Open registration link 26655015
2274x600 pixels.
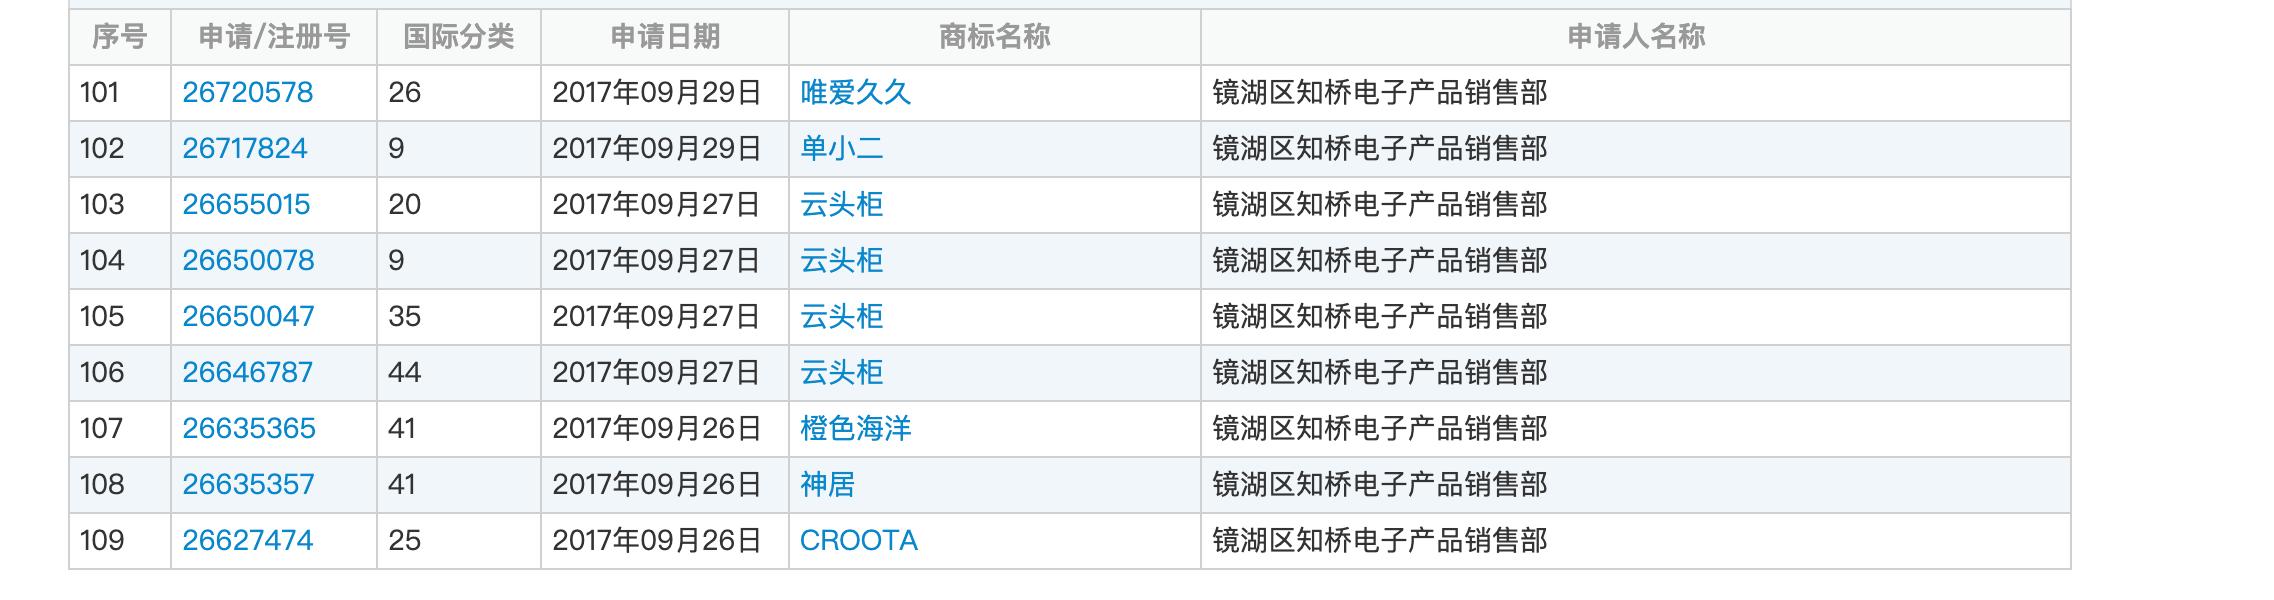(246, 205)
